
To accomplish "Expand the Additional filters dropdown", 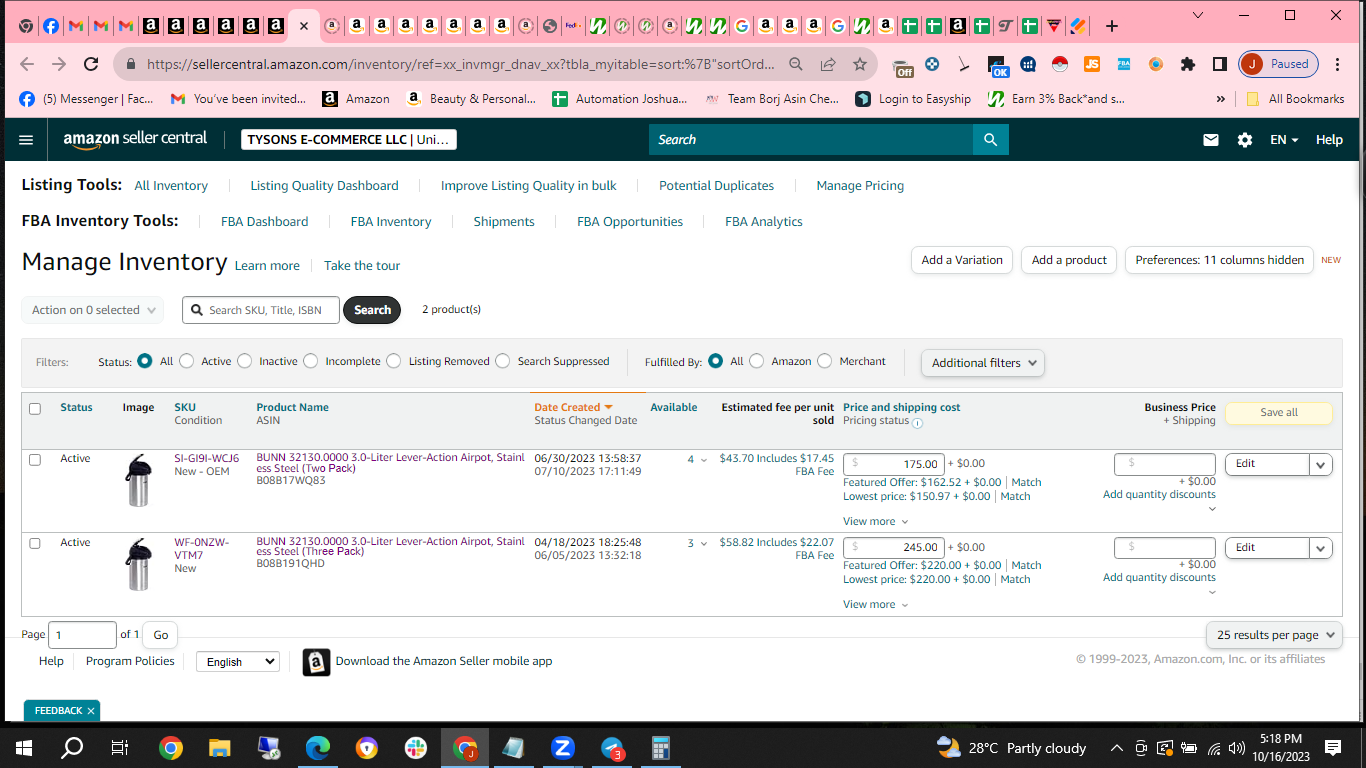I will click(983, 363).
